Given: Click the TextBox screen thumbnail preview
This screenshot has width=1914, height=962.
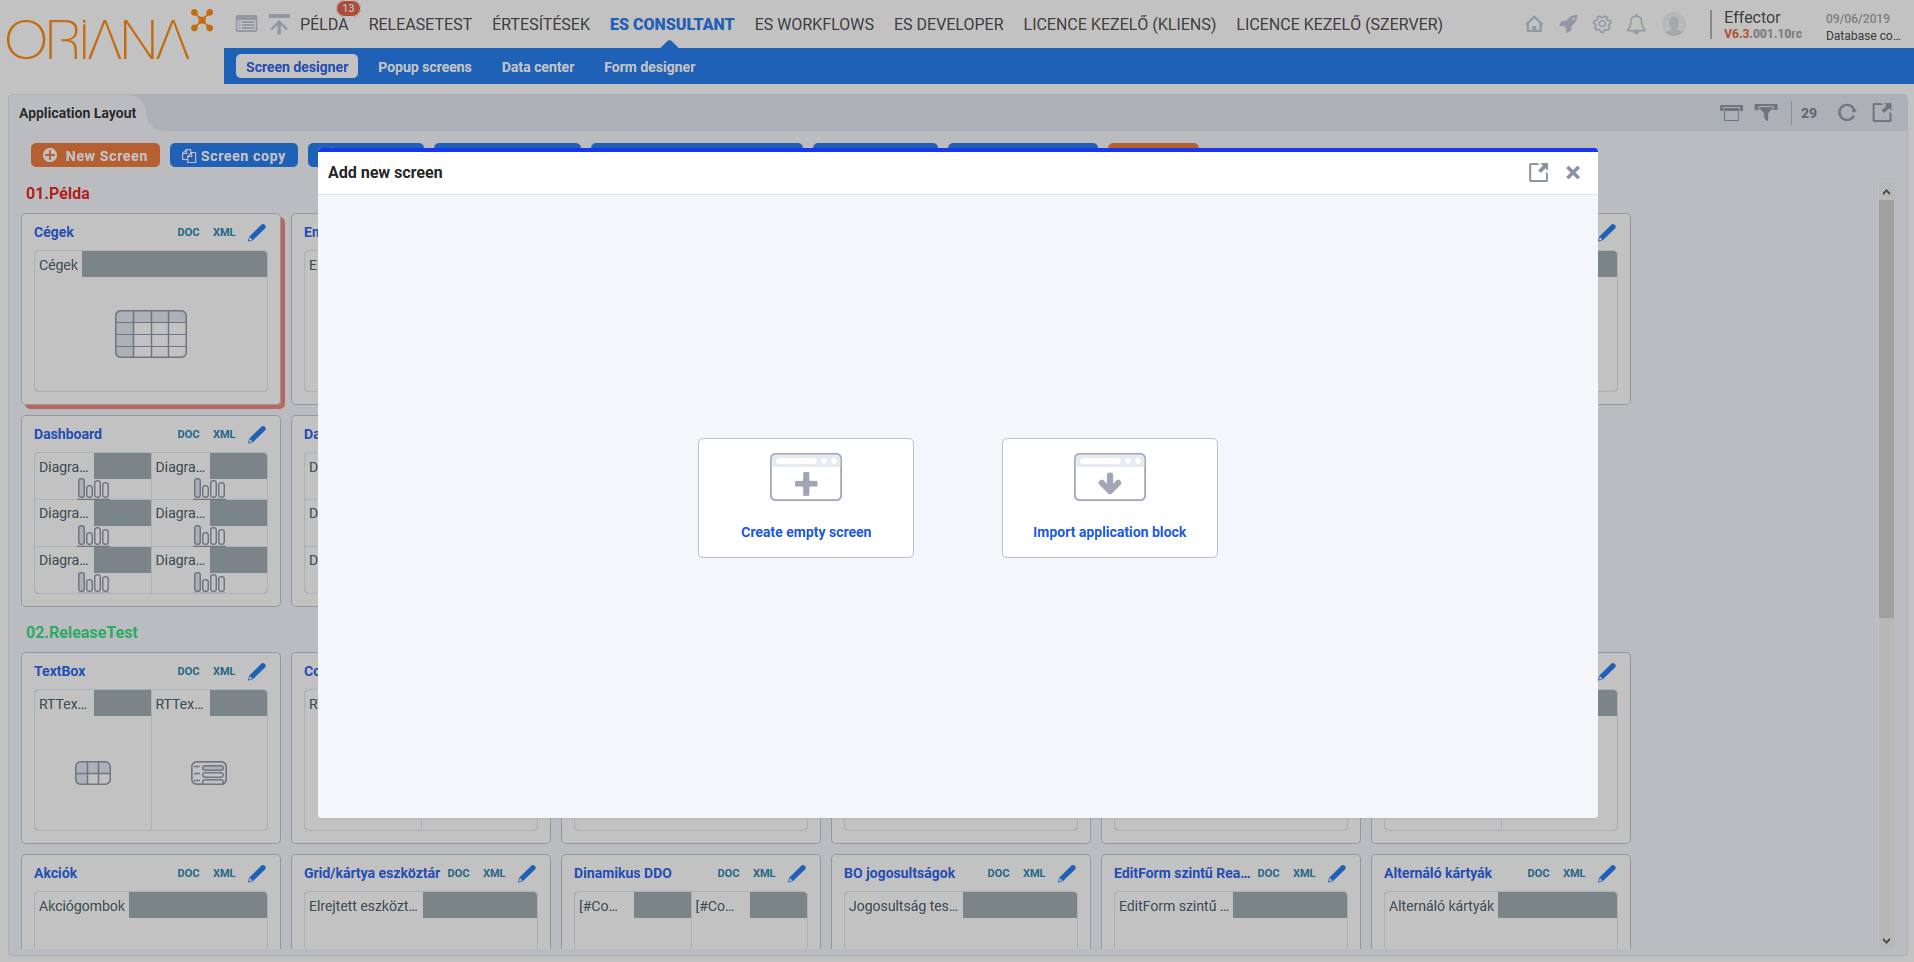Looking at the screenshot, I should [151, 760].
